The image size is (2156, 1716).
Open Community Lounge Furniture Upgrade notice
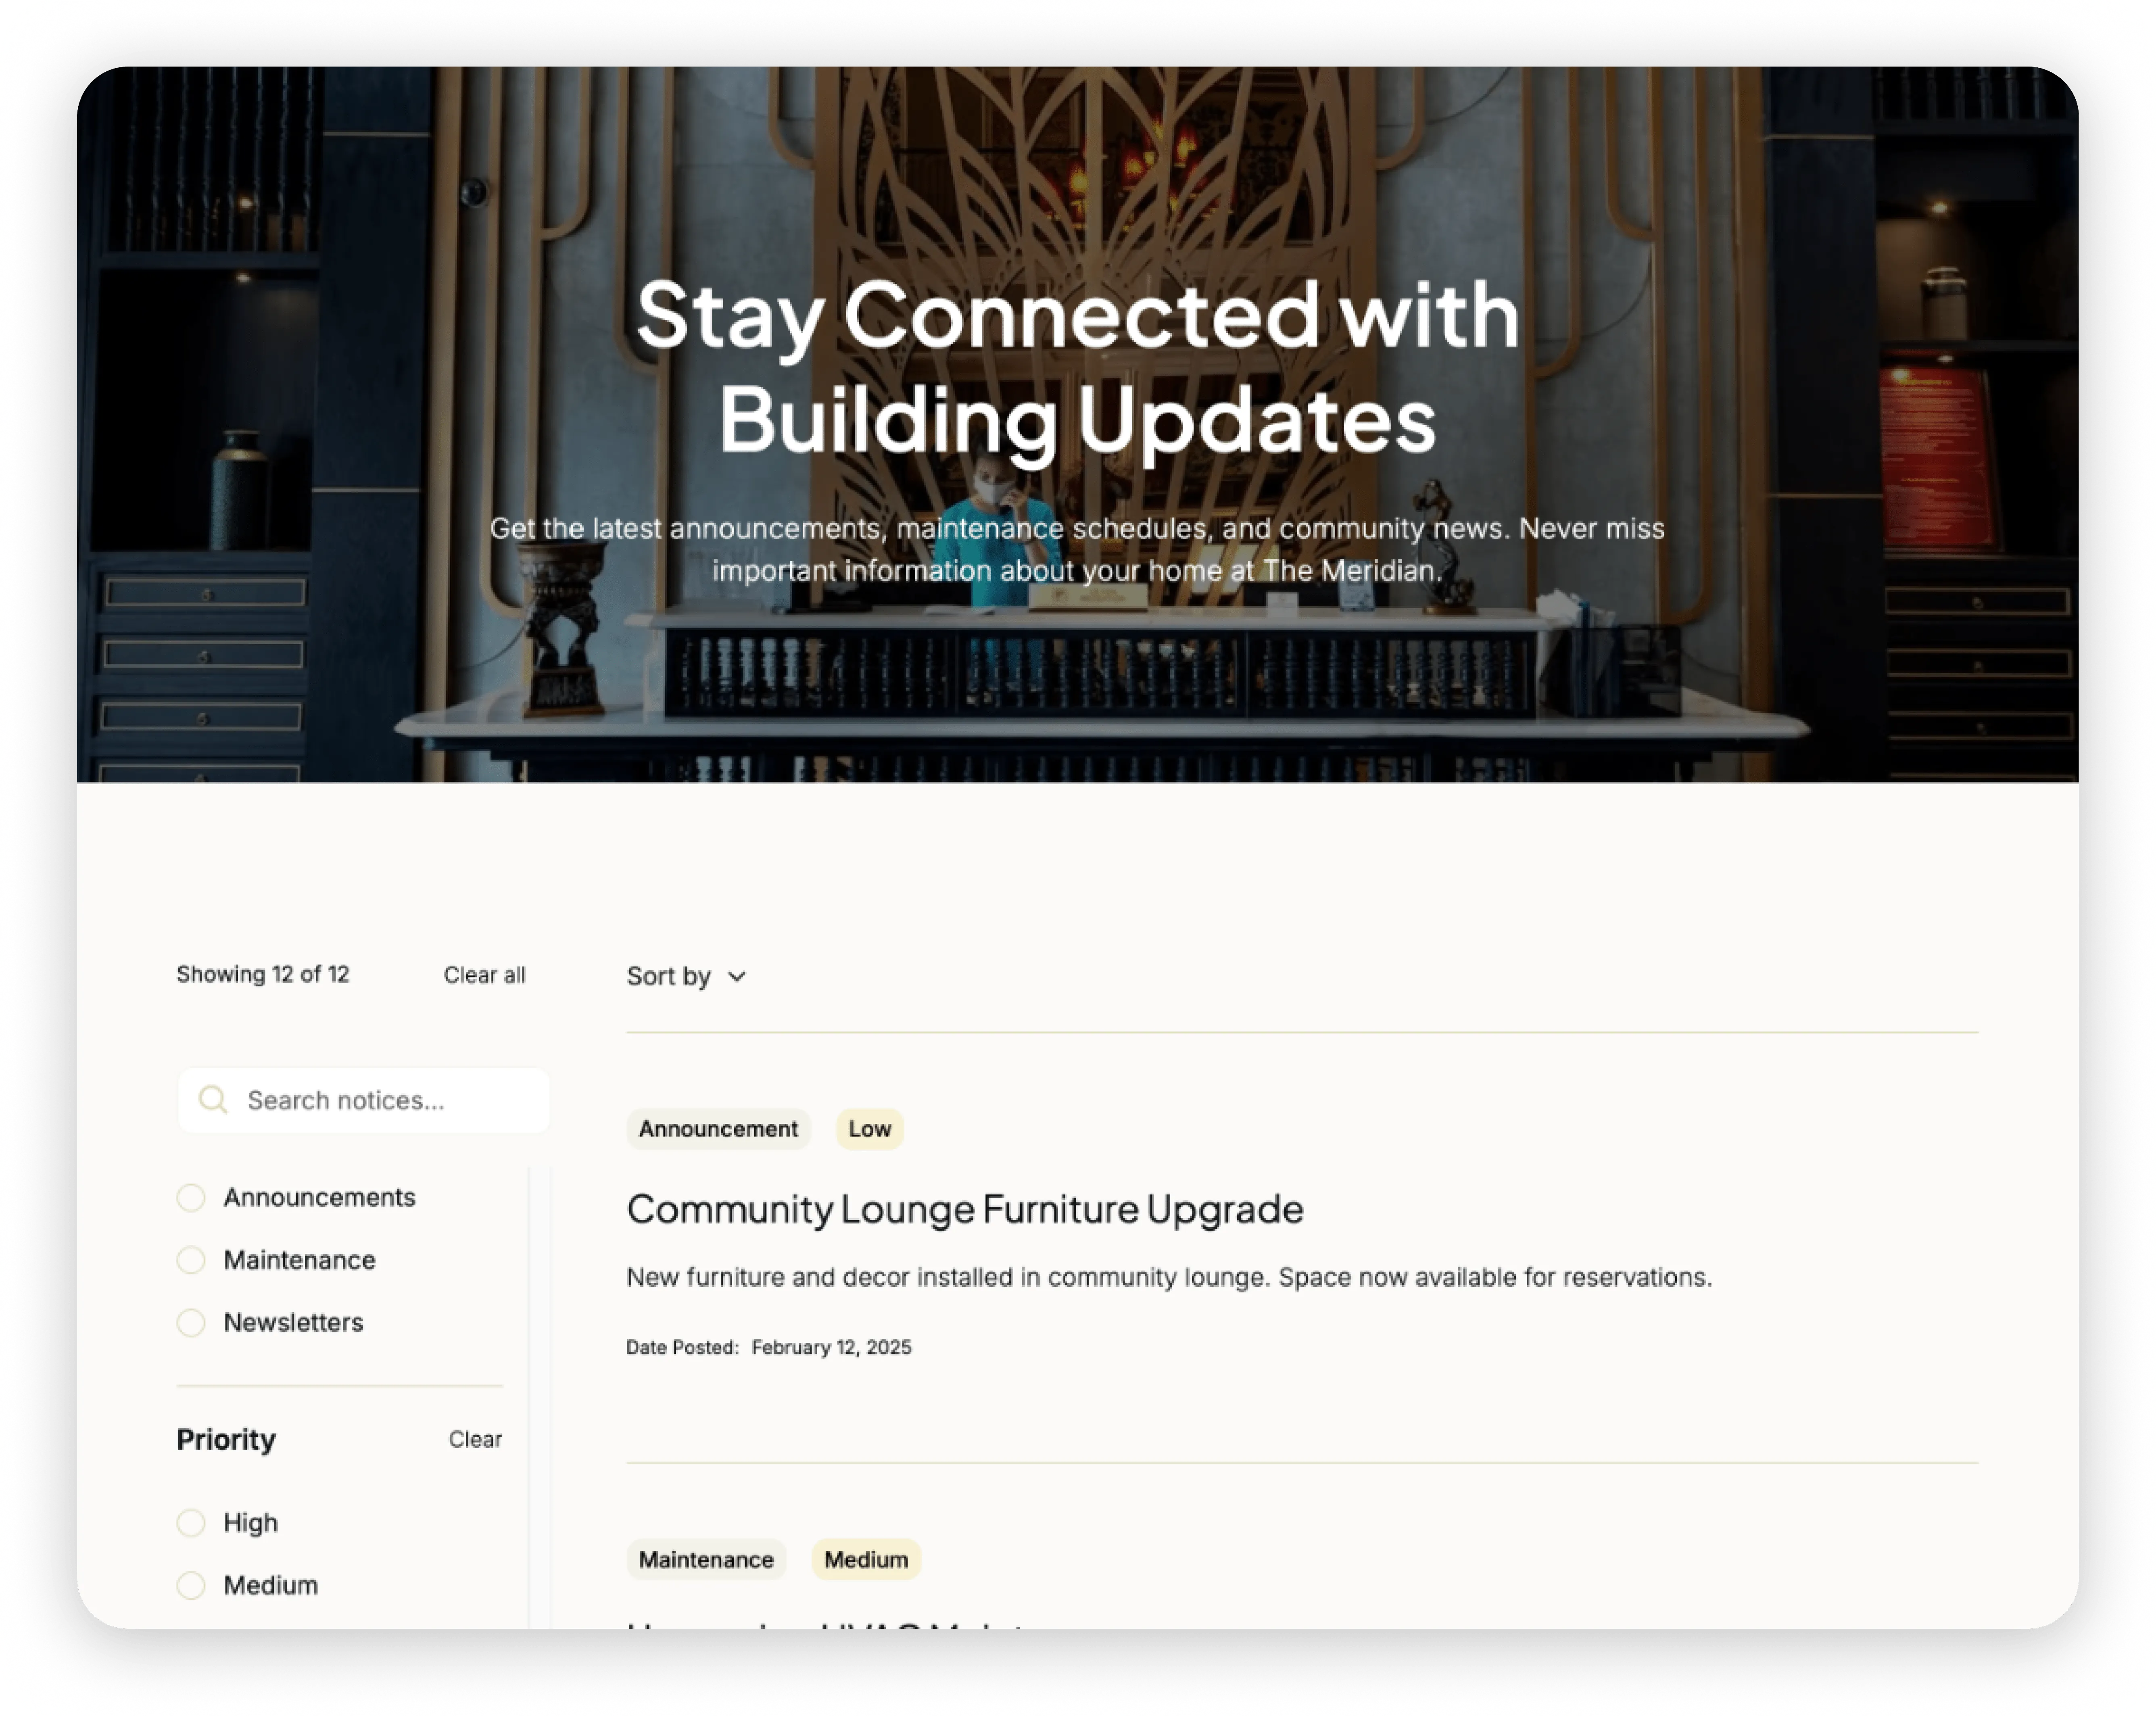(x=965, y=1209)
